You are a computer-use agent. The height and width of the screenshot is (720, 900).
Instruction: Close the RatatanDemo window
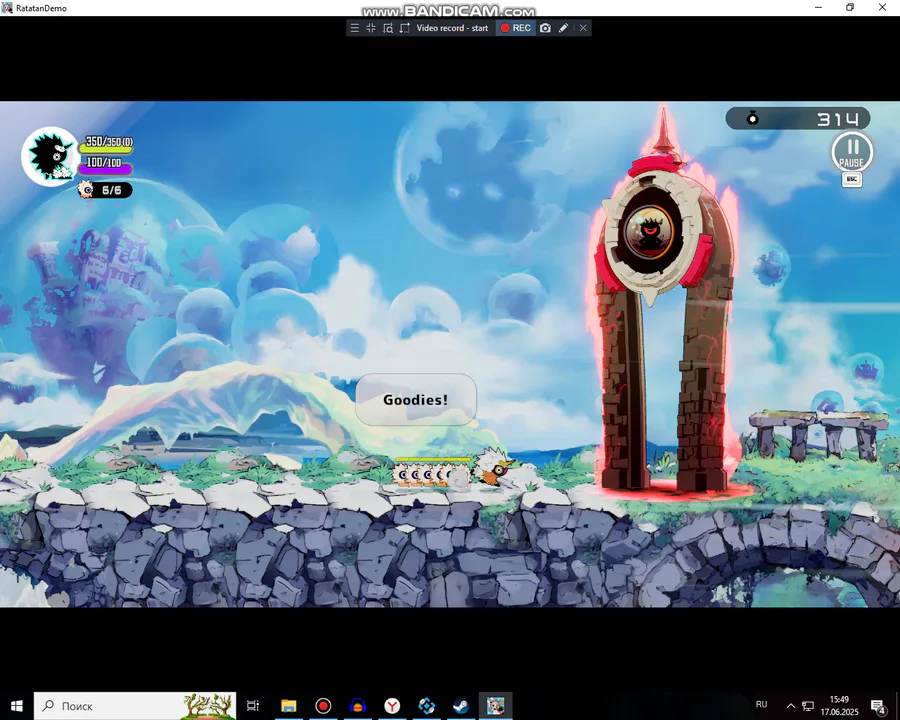click(x=883, y=7)
